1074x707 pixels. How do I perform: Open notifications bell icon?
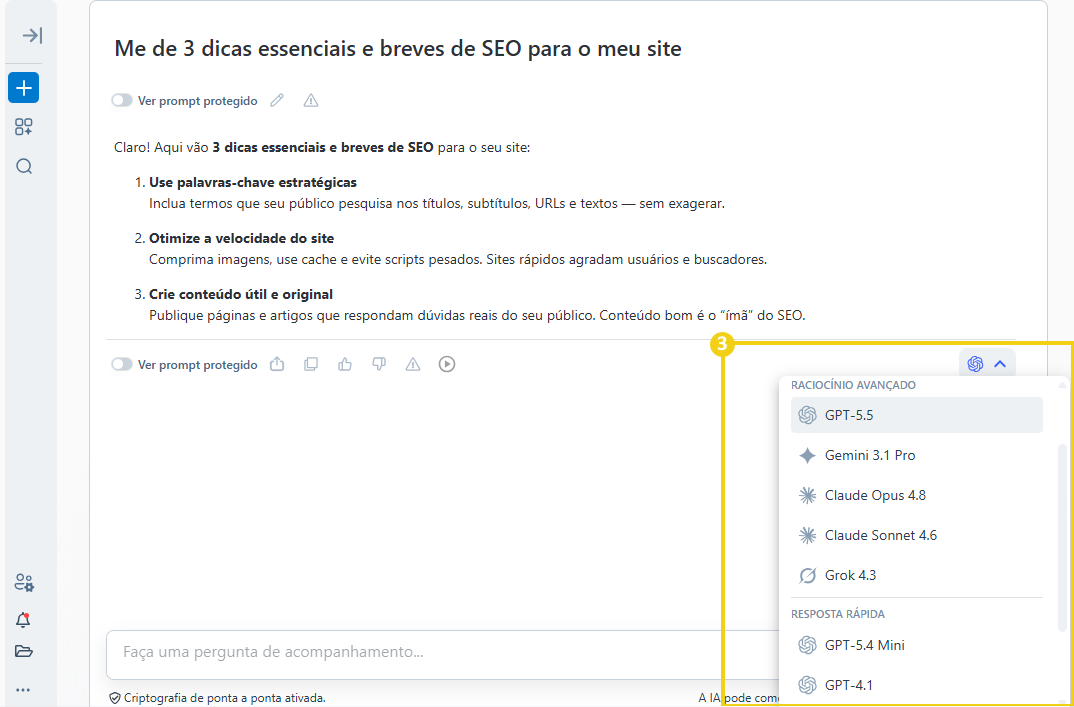point(23,620)
